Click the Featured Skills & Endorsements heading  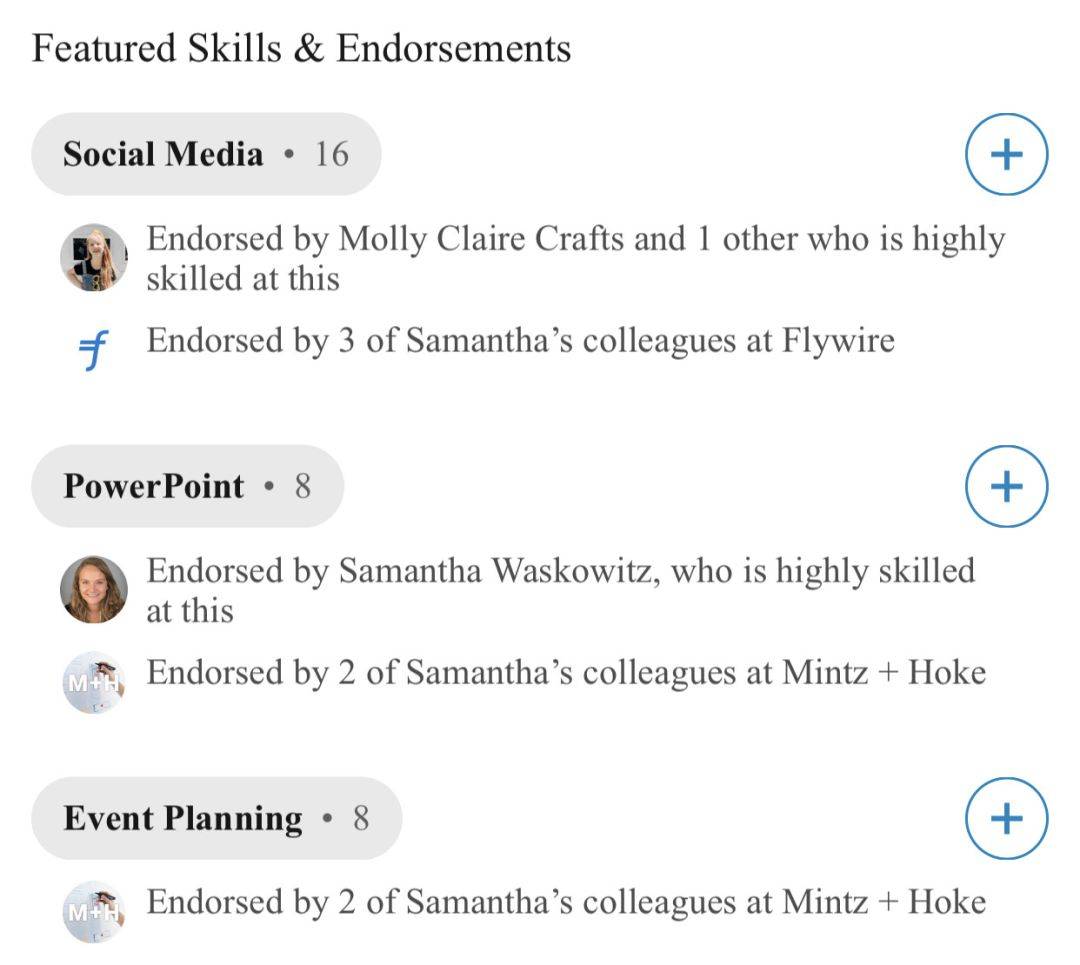click(x=302, y=49)
